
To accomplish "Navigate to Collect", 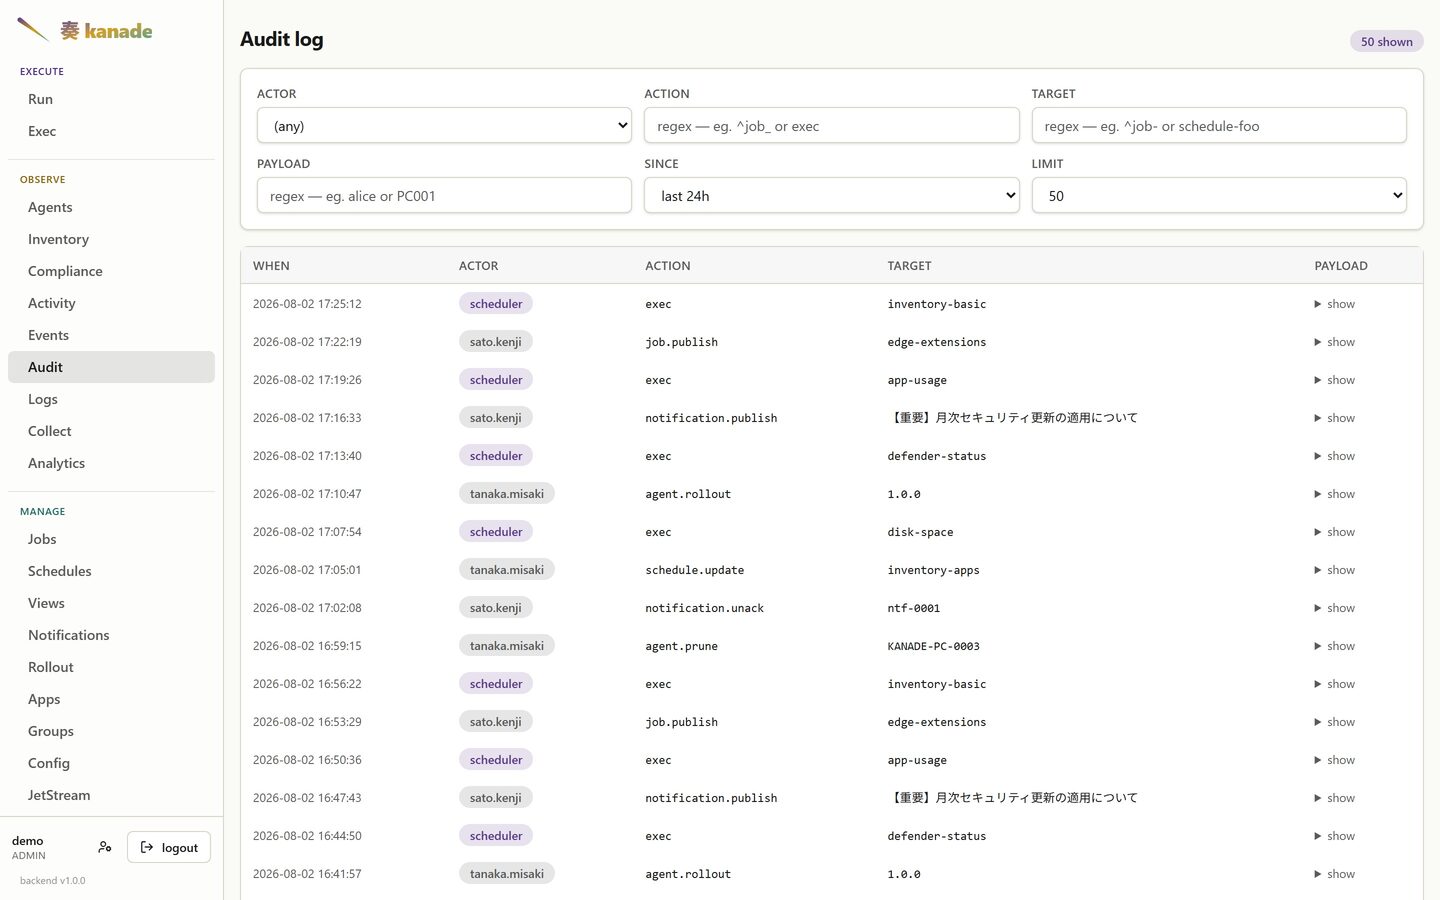I will (111, 431).
